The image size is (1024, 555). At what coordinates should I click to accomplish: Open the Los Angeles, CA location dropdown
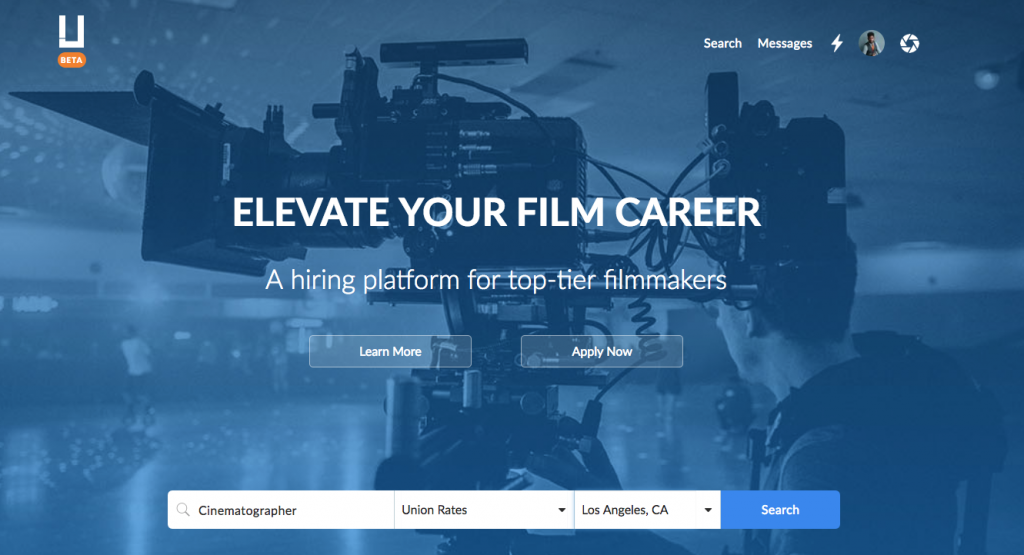coord(647,510)
